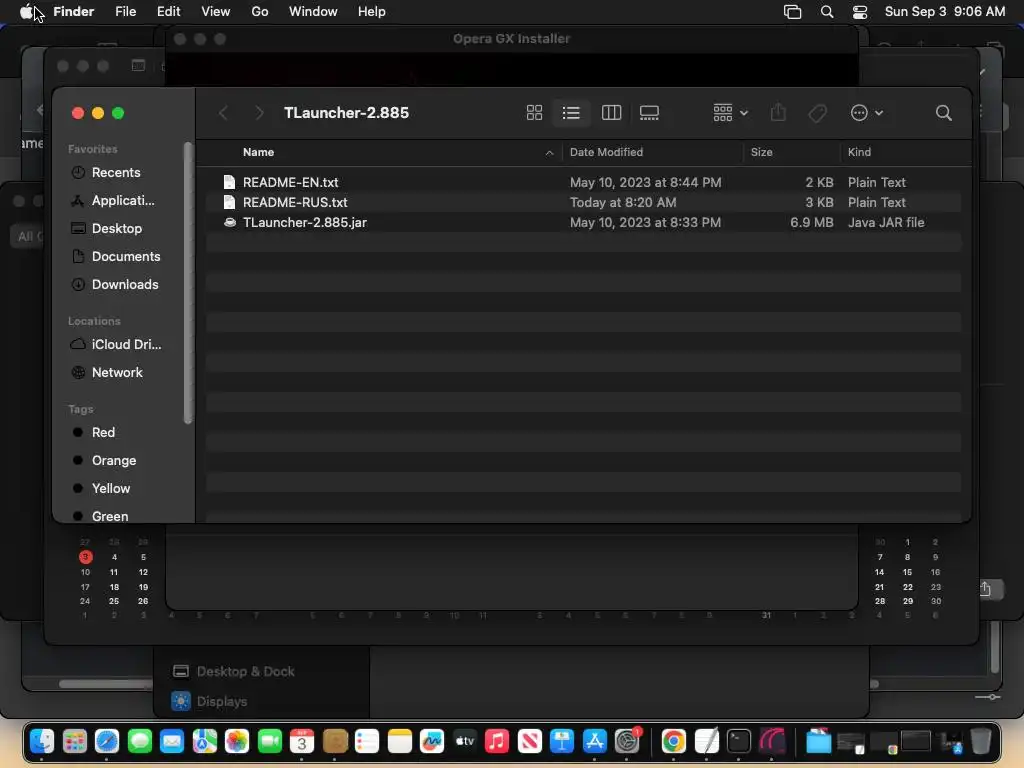Image resolution: width=1024 pixels, height=768 pixels.
Task: Open Downloads in the sidebar
Action: pos(125,285)
